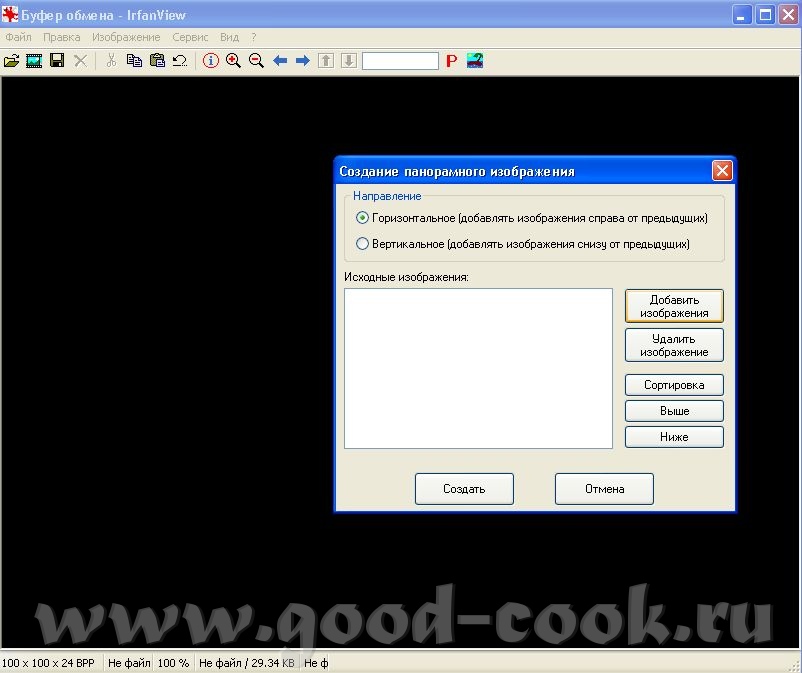Viewport: 802px width, 673px height.
Task: Click the empty Исходные изображения list box
Action: tap(478, 368)
